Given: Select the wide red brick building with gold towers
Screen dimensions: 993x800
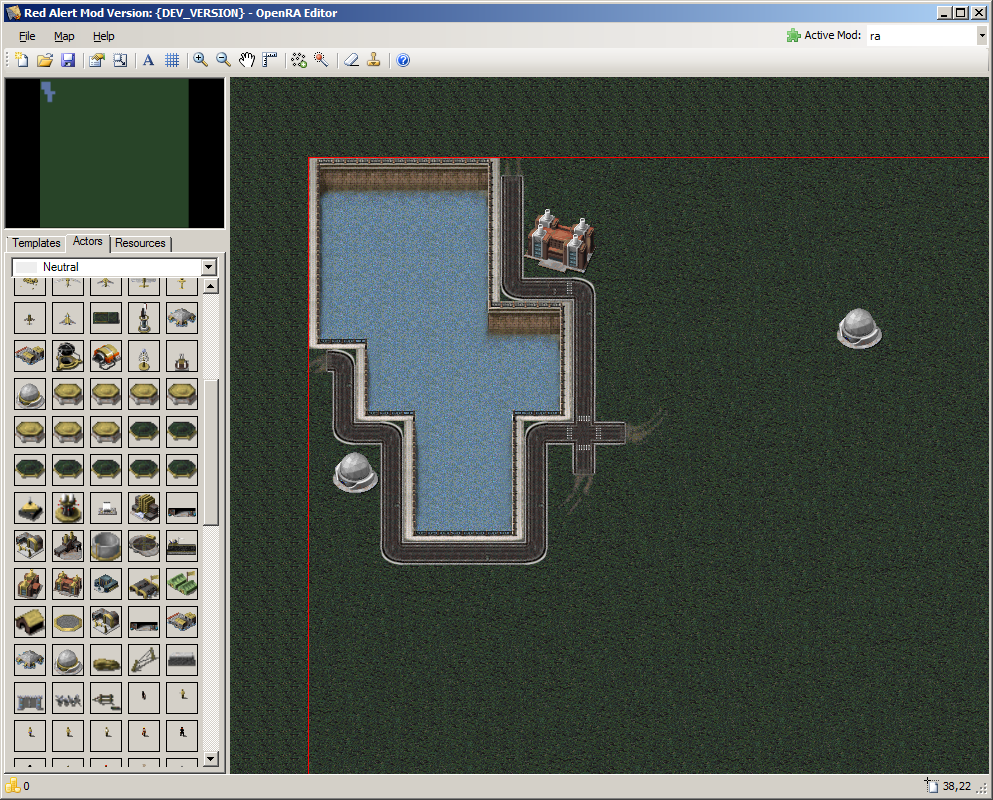Looking at the screenshot, I should coord(68,584).
